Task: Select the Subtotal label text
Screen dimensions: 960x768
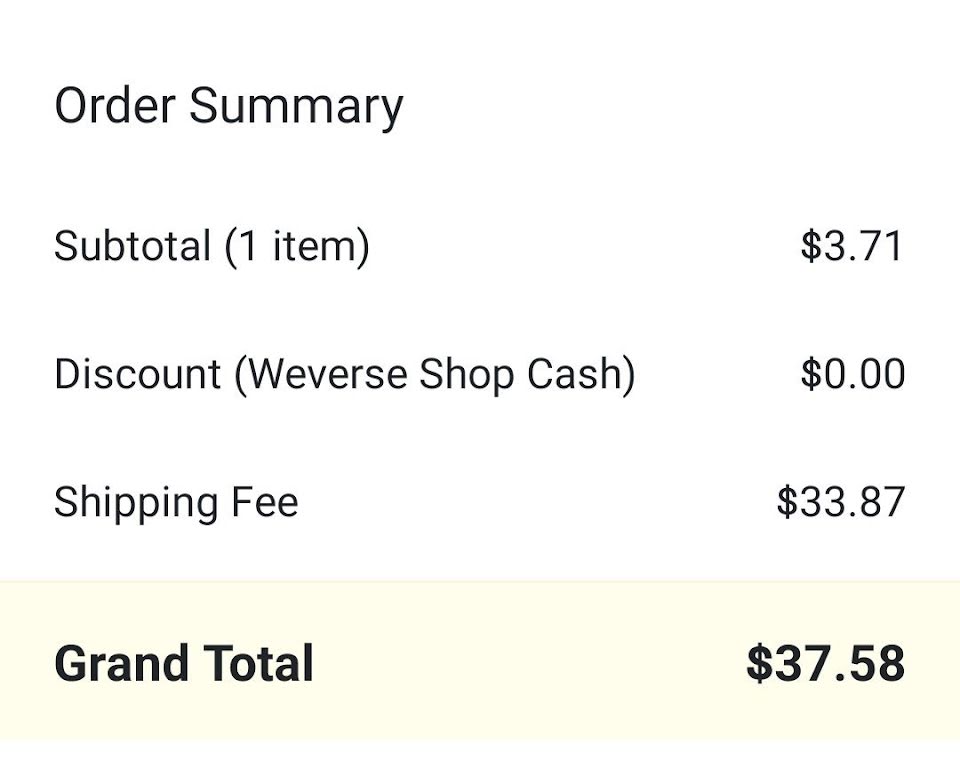Action: (132, 246)
